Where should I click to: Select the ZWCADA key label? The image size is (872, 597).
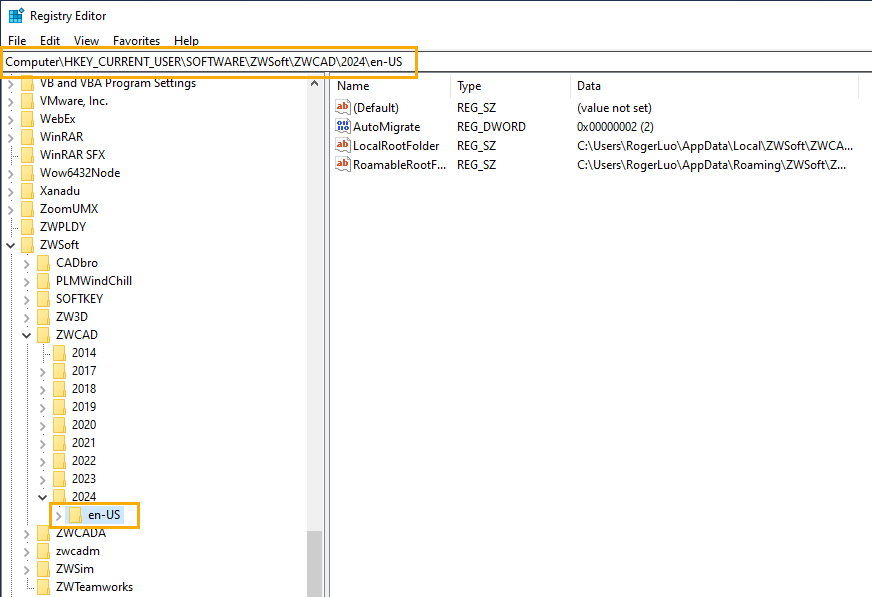pyautogui.click(x=81, y=533)
